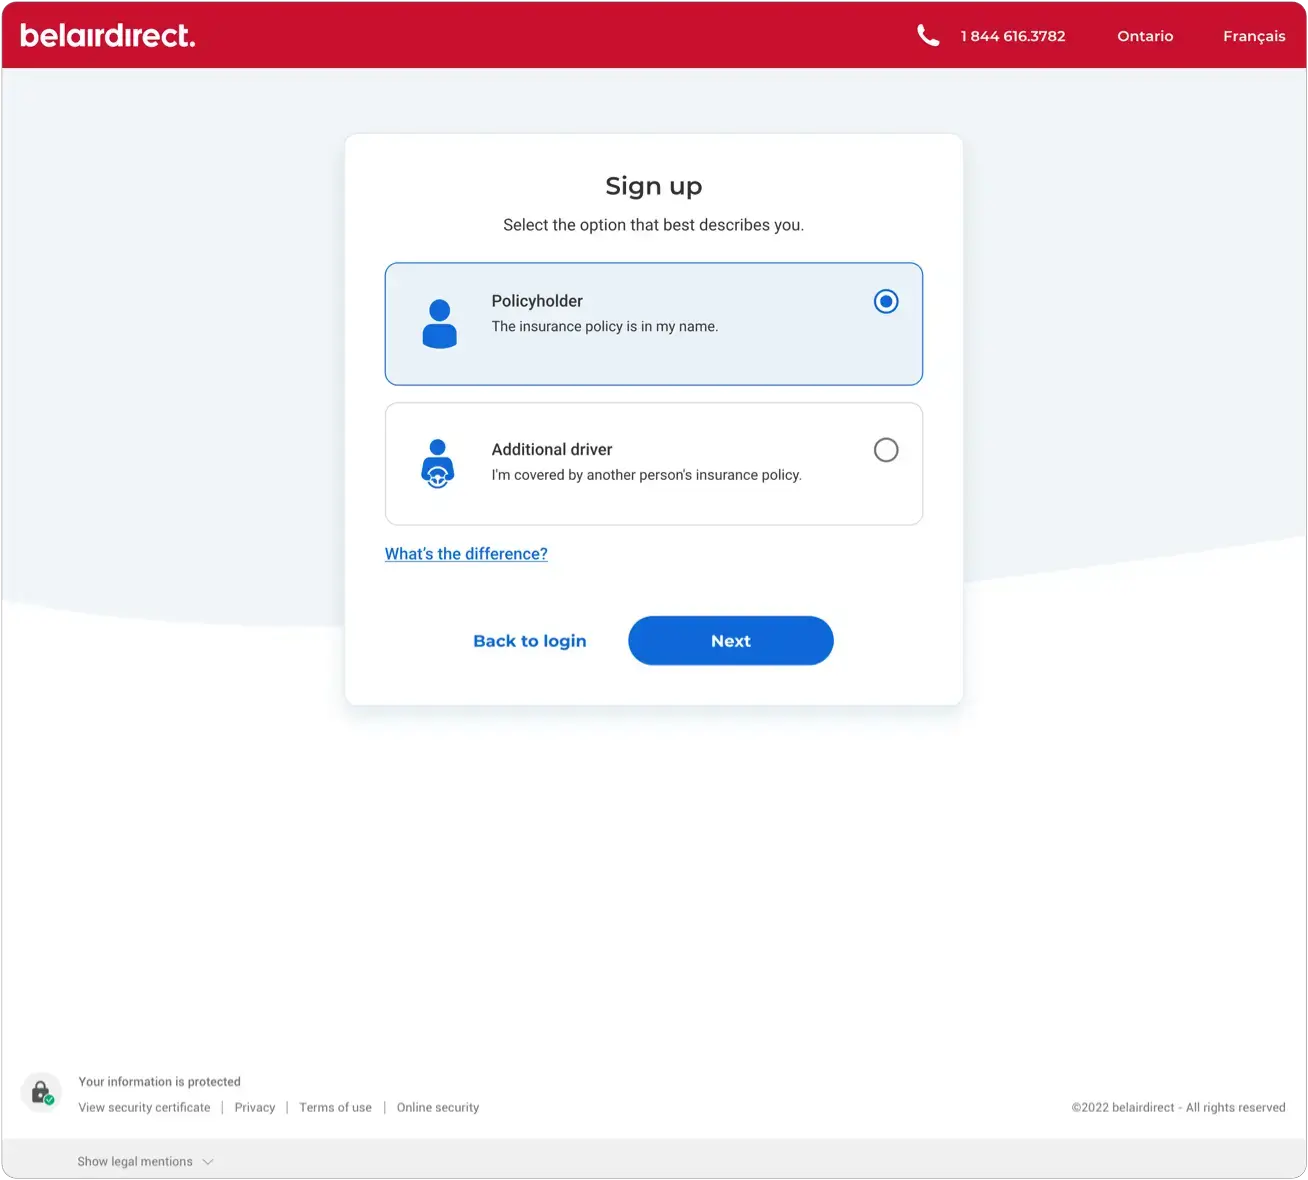
Task: Call phone number 1 844 616.3782
Action: (1013, 36)
